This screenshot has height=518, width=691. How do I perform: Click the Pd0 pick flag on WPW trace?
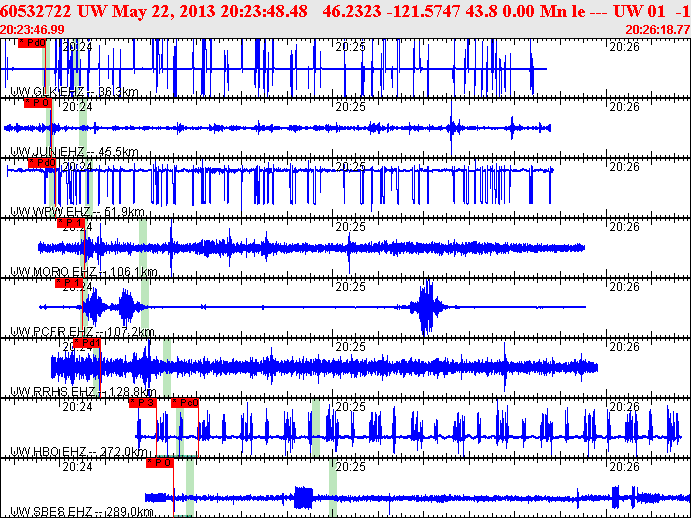tap(42, 162)
